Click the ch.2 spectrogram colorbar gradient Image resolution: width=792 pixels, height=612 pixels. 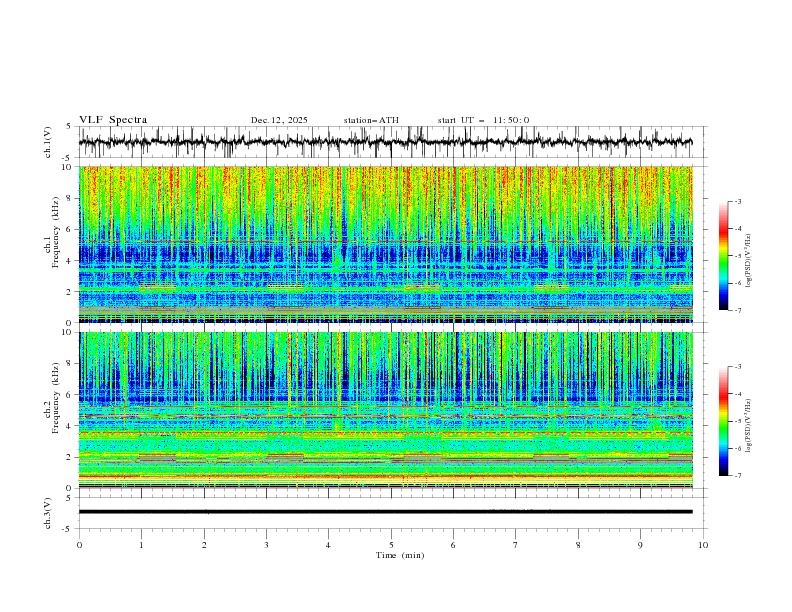(723, 421)
